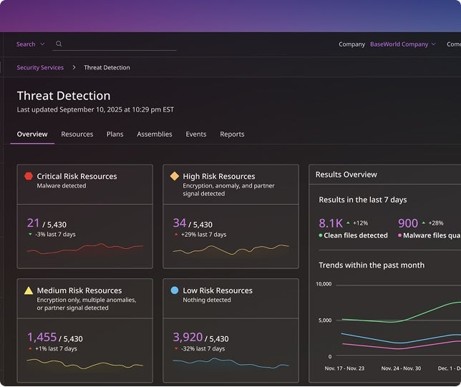Click the down arrow beside -3% last 7 days
The width and height of the screenshot is (461, 387).
tap(30, 234)
